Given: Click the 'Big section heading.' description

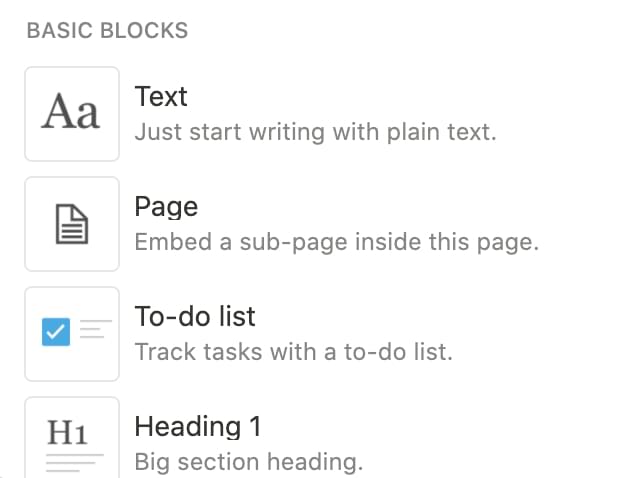Looking at the screenshot, I should pos(248,461).
